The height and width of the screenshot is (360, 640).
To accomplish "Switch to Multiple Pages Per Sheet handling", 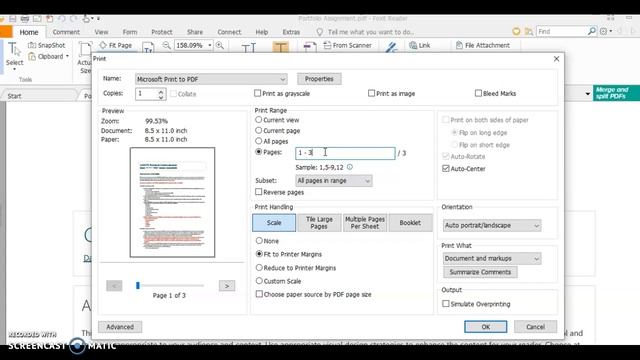I will [x=365, y=223].
